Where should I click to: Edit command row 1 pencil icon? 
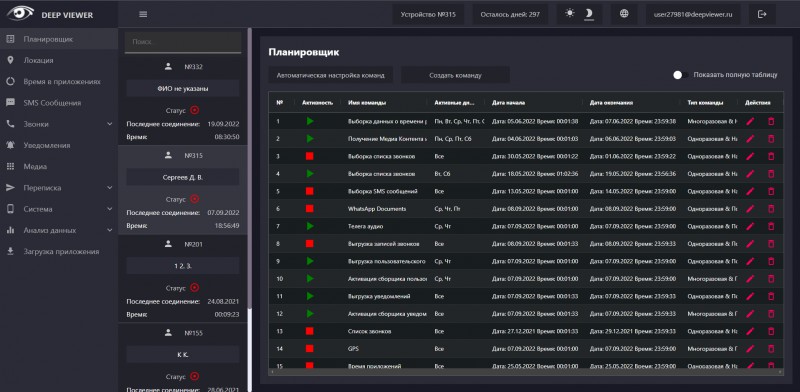coord(750,121)
